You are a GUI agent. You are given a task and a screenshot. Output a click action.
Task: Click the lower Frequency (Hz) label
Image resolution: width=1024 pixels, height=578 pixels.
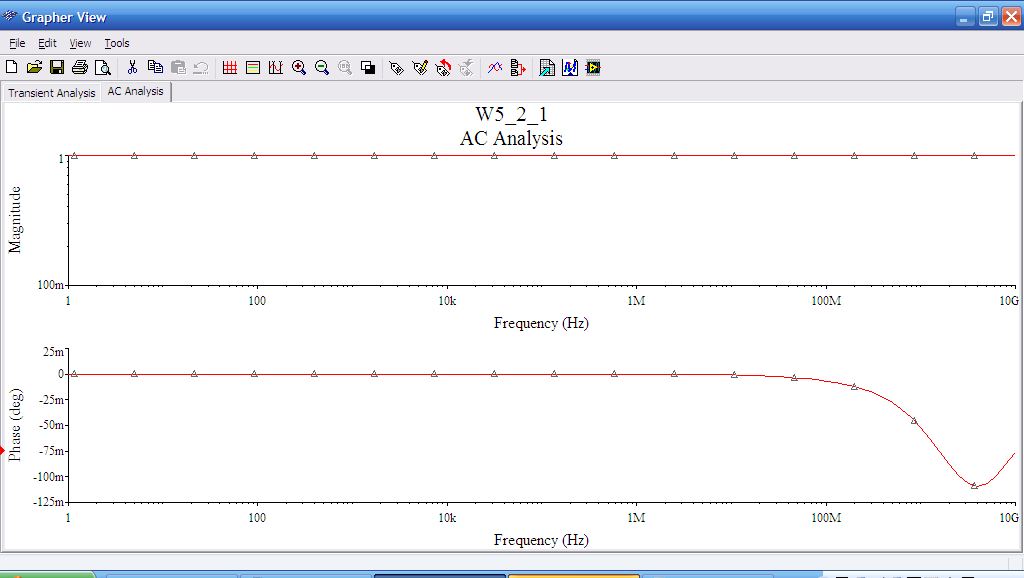pyautogui.click(x=541, y=540)
